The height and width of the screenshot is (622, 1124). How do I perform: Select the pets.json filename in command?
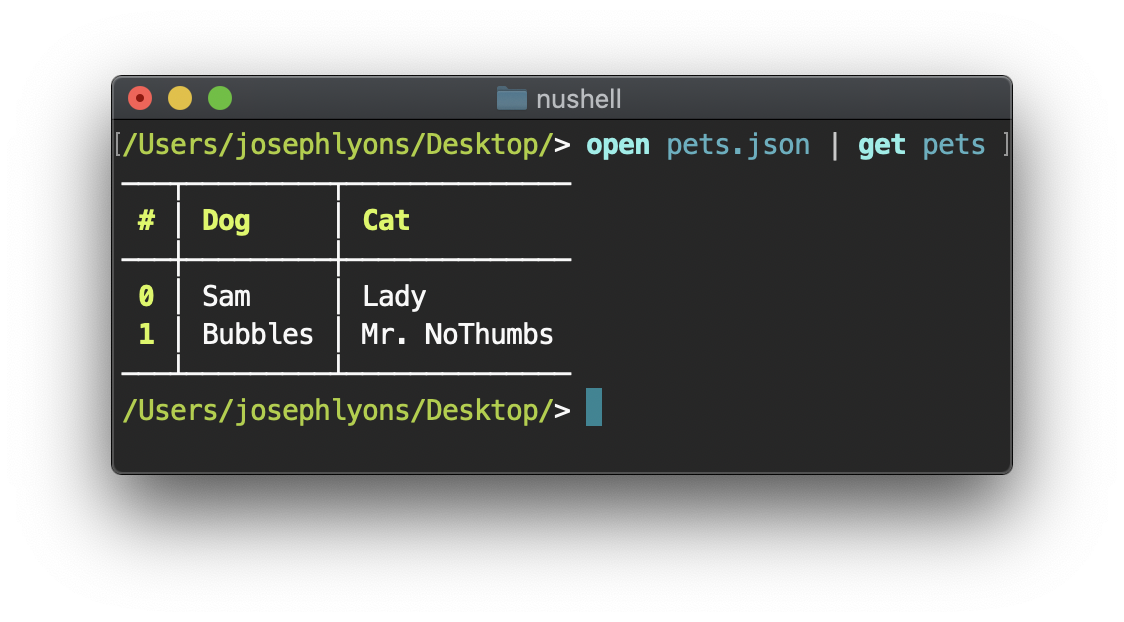click(x=738, y=144)
